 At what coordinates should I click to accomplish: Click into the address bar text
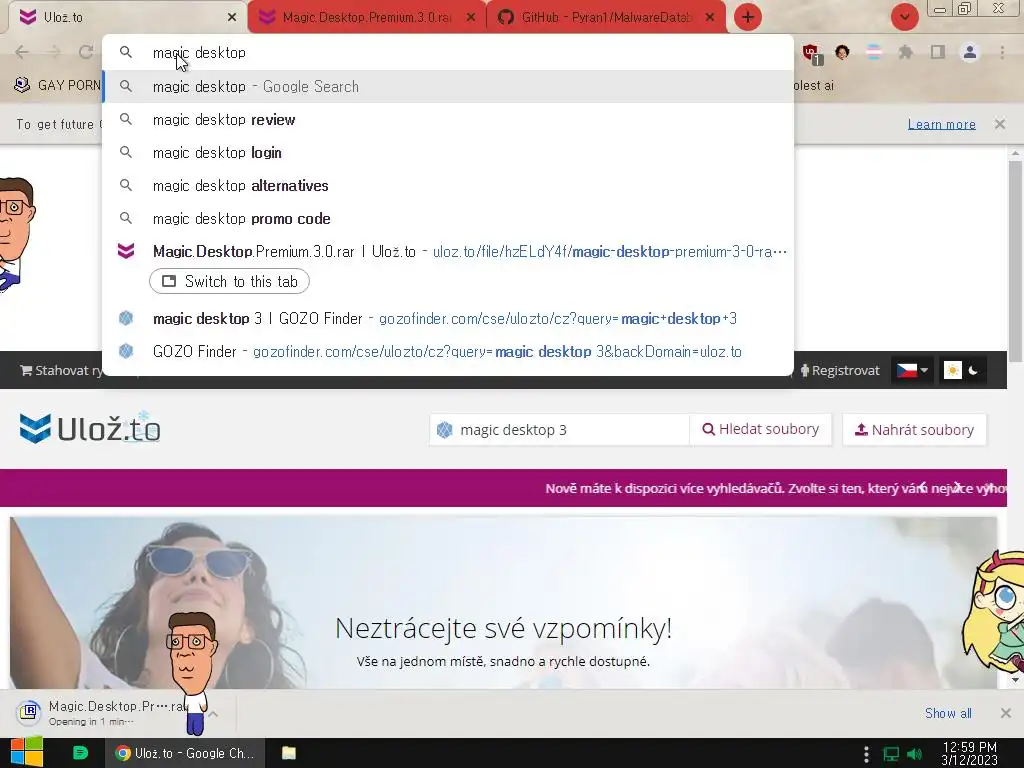click(x=199, y=53)
